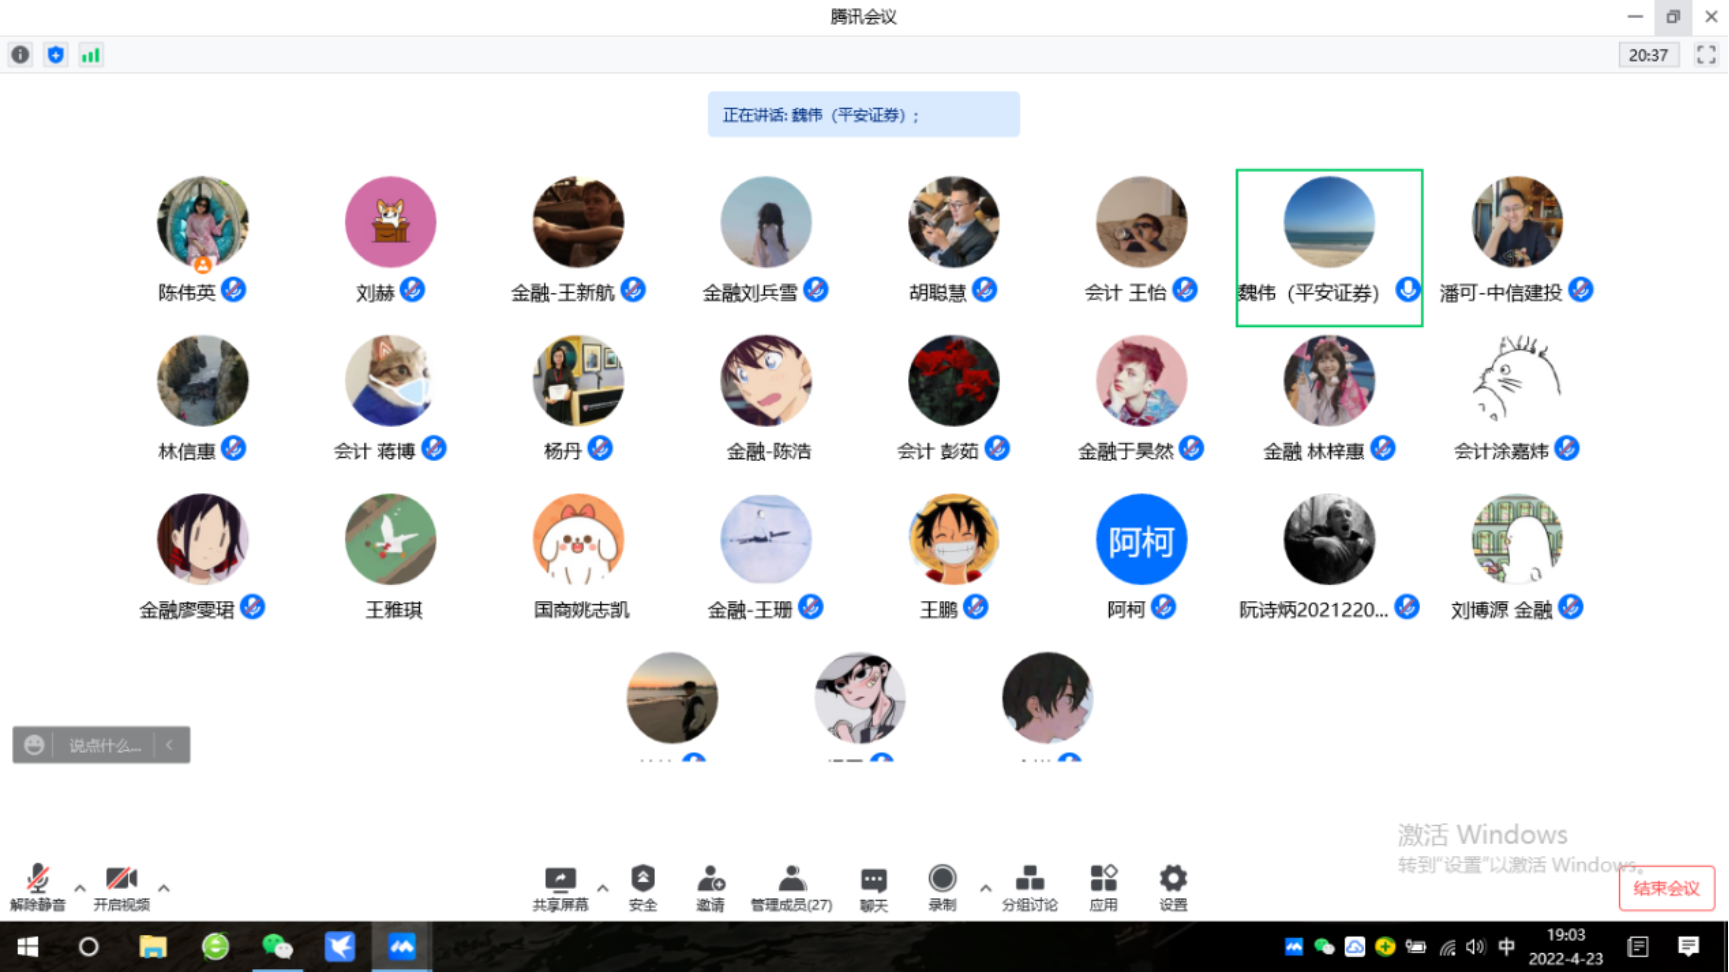Click the 邀请 invite icon

pos(710,886)
